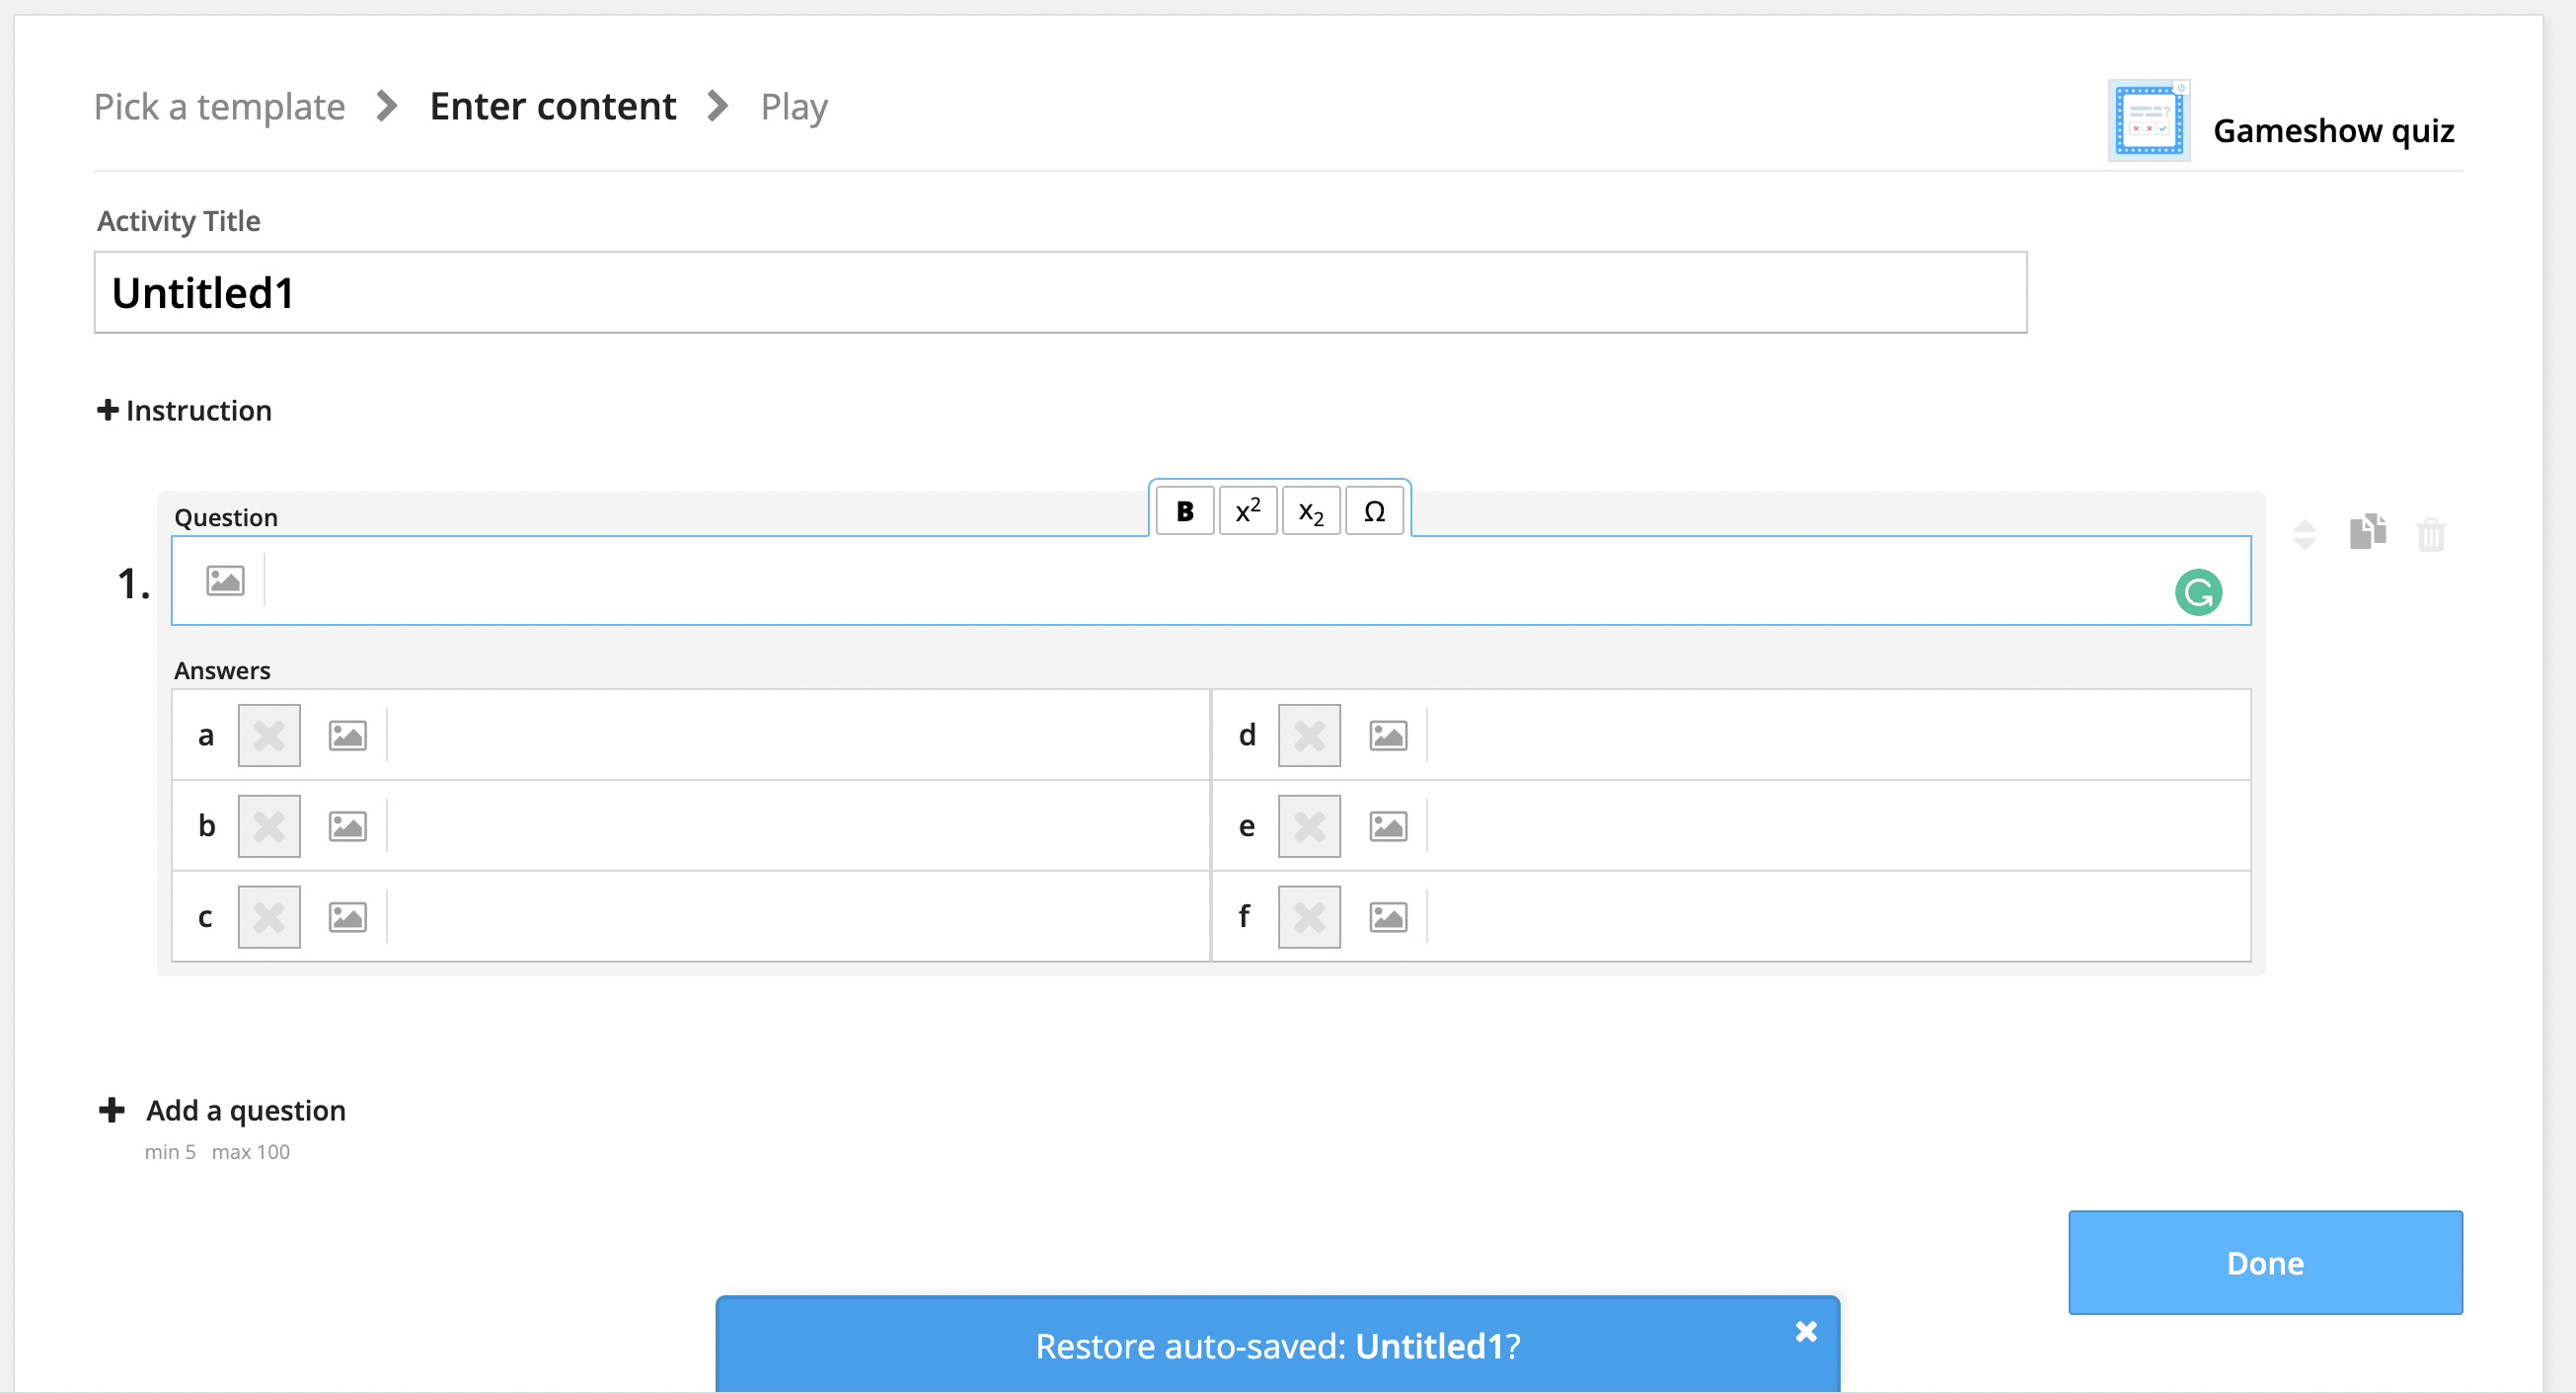Click the delete question icon
The width and height of the screenshot is (2576, 1394).
tap(2434, 532)
